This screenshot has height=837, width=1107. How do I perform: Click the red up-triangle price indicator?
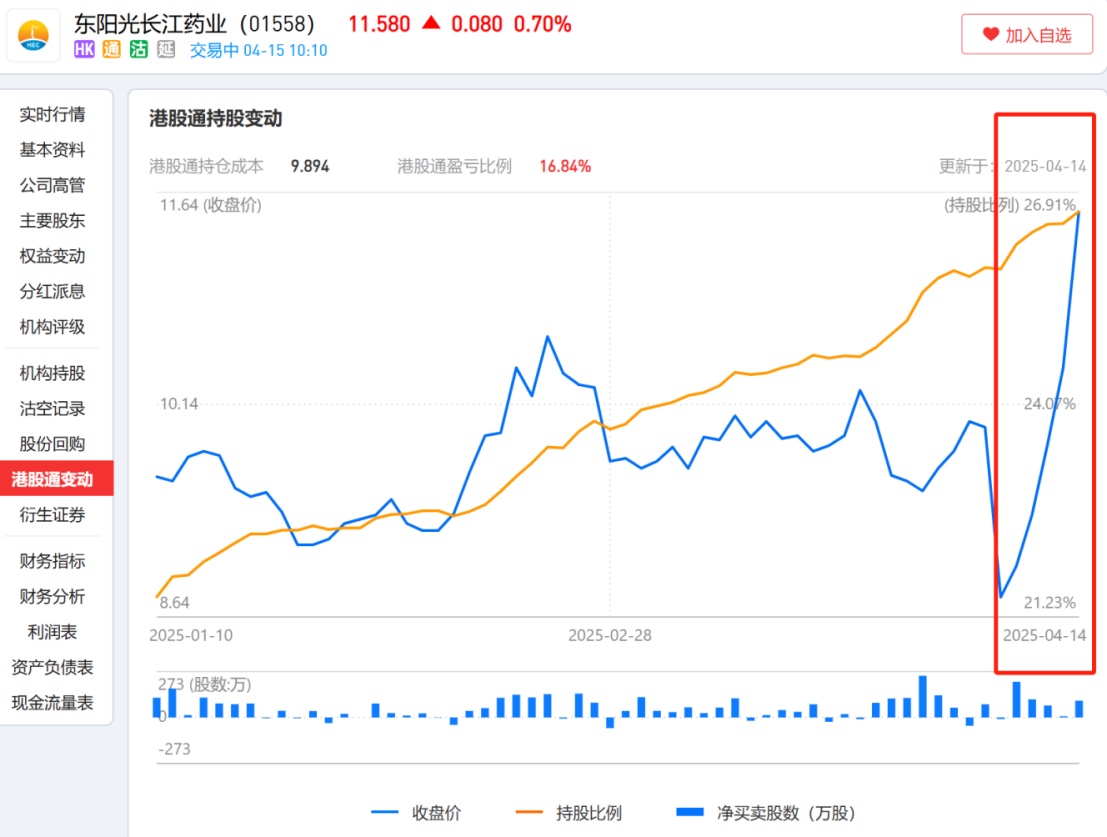coord(431,23)
